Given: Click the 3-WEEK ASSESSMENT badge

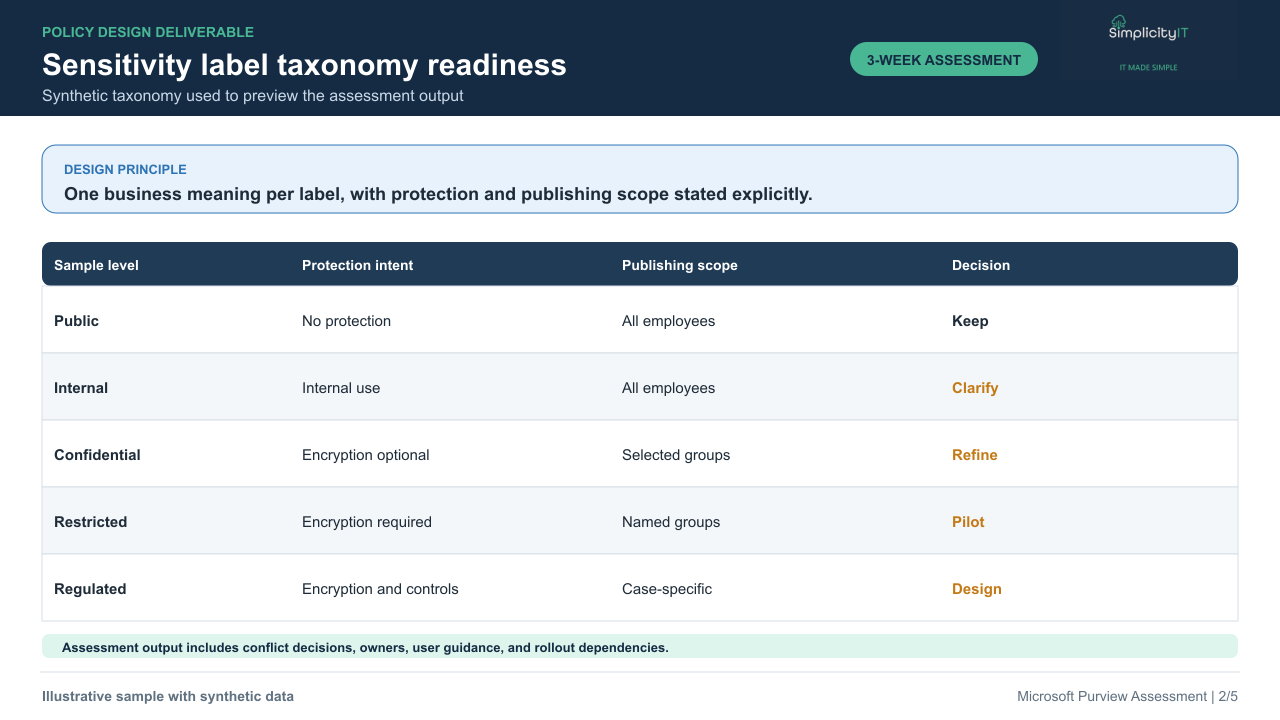Looking at the screenshot, I should (944, 59).
